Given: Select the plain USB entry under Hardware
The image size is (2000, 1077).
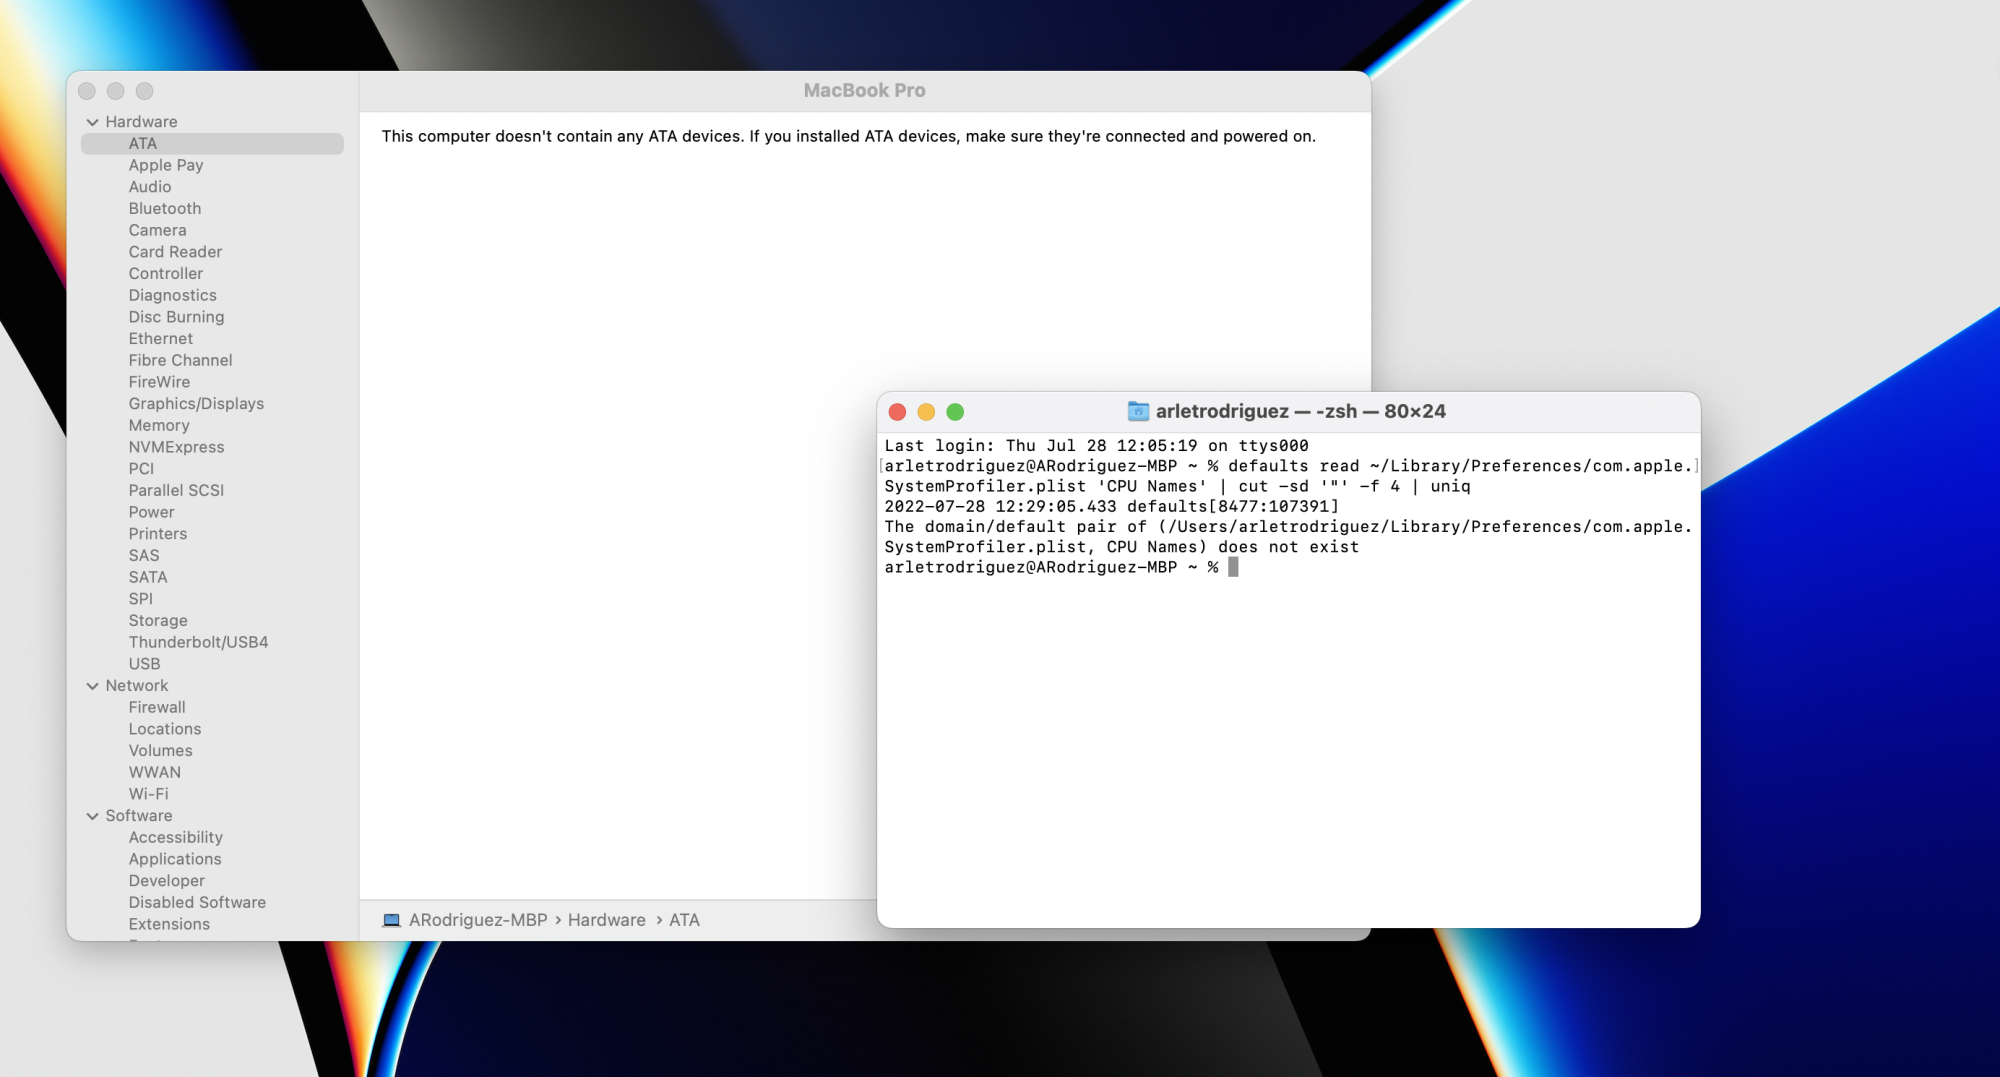Looking at the screenshot, I should click(144, 664).
